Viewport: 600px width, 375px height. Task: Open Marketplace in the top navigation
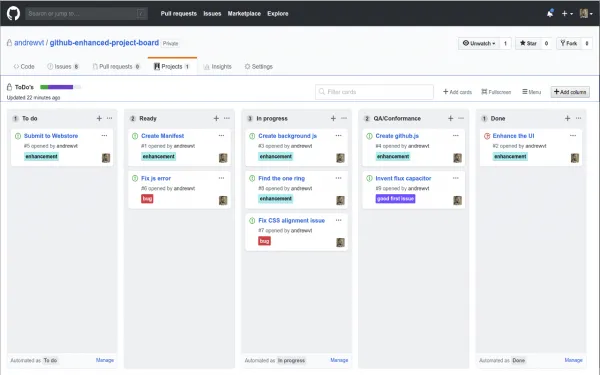[x=244, y=13]
